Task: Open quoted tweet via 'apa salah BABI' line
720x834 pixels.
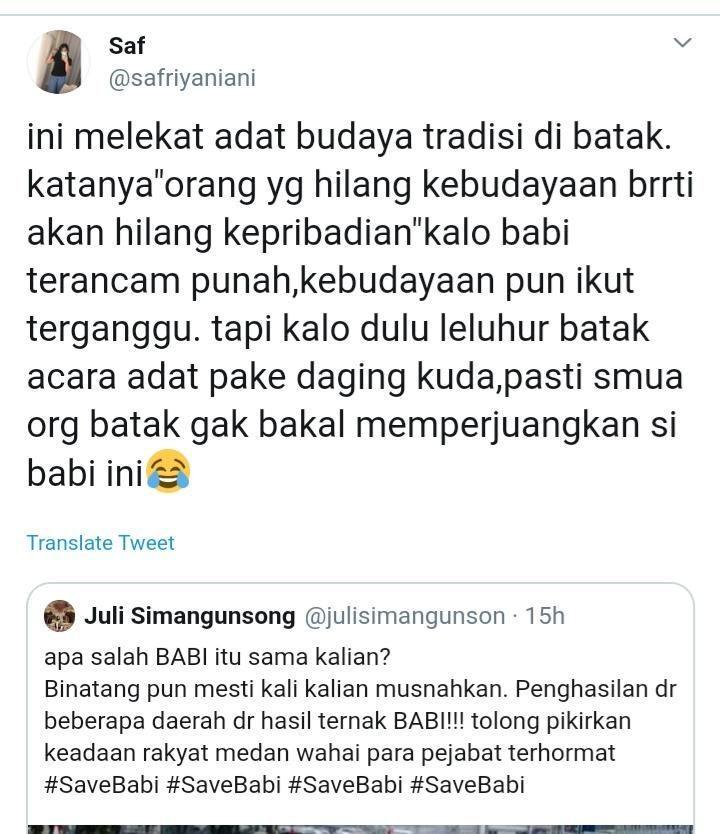Action: (217, 657)
